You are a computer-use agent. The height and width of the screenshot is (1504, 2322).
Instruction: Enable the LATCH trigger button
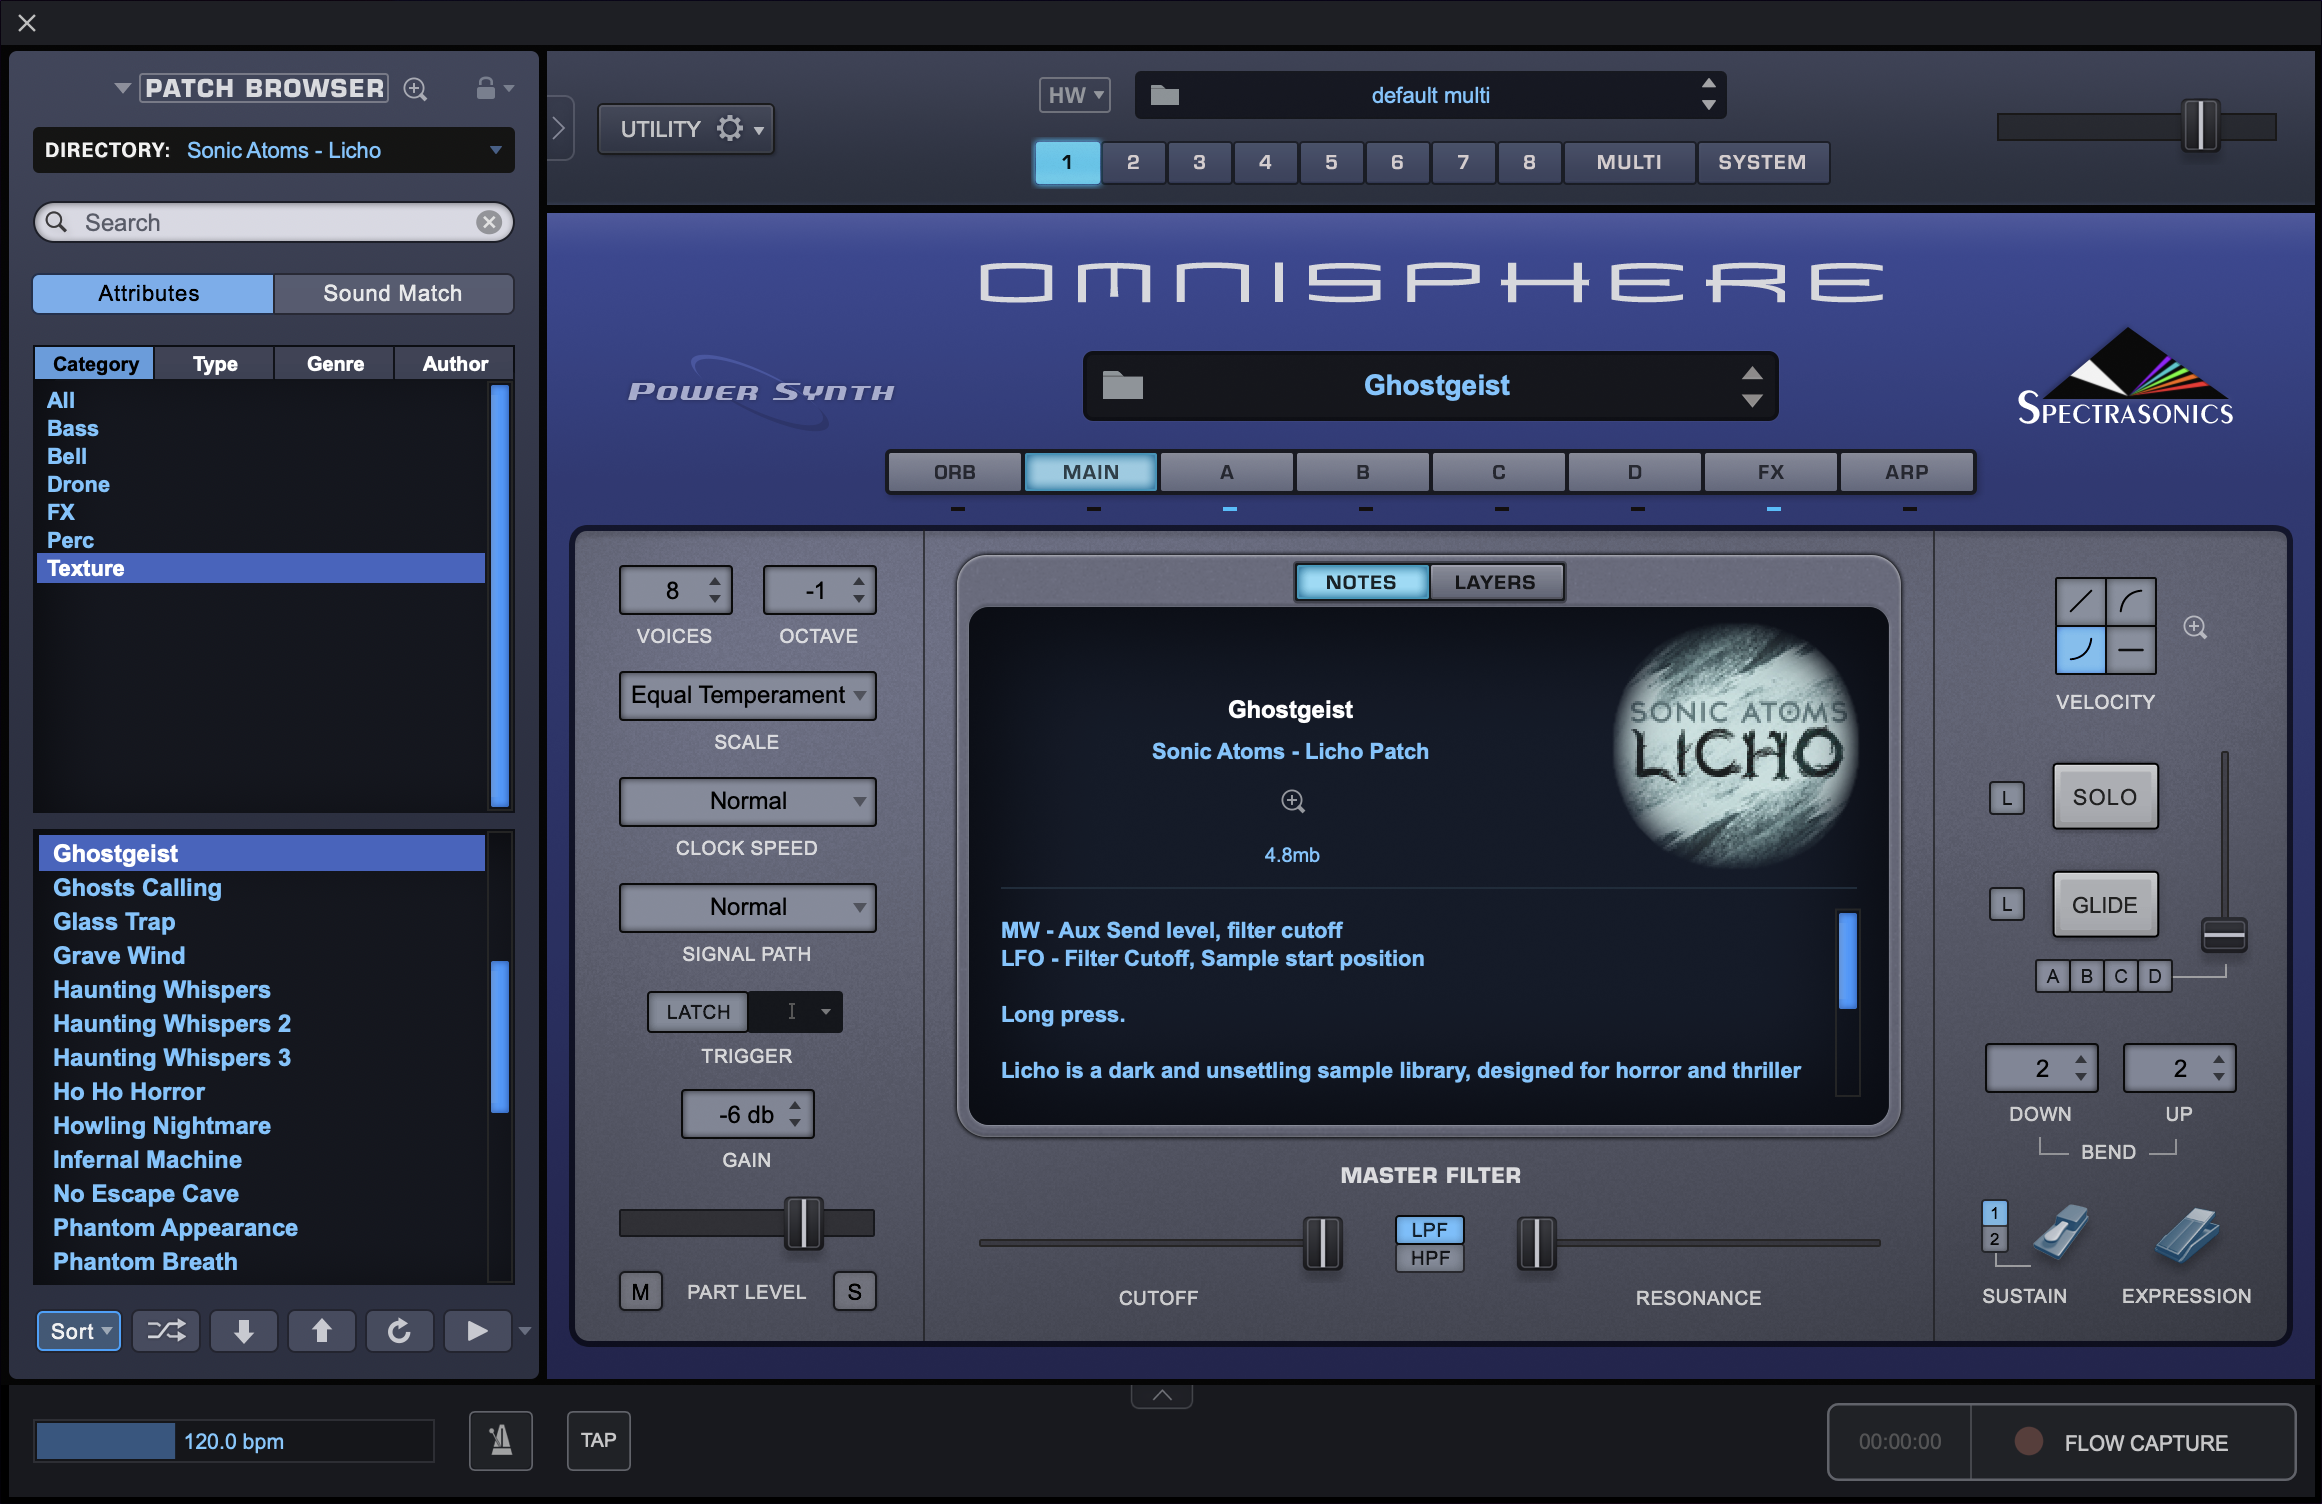pyautogui.click(x=698, y=1012)
